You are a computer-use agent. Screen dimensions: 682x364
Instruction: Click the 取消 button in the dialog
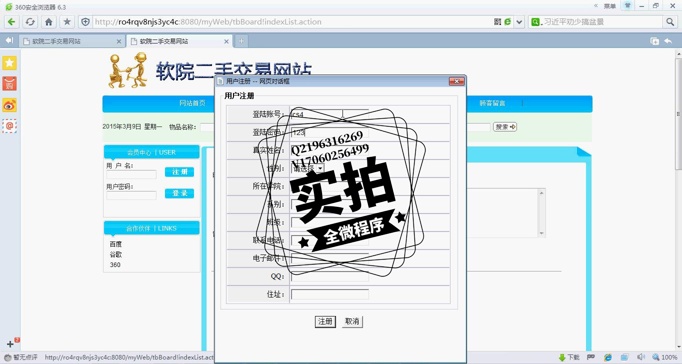tap(352, 322)
